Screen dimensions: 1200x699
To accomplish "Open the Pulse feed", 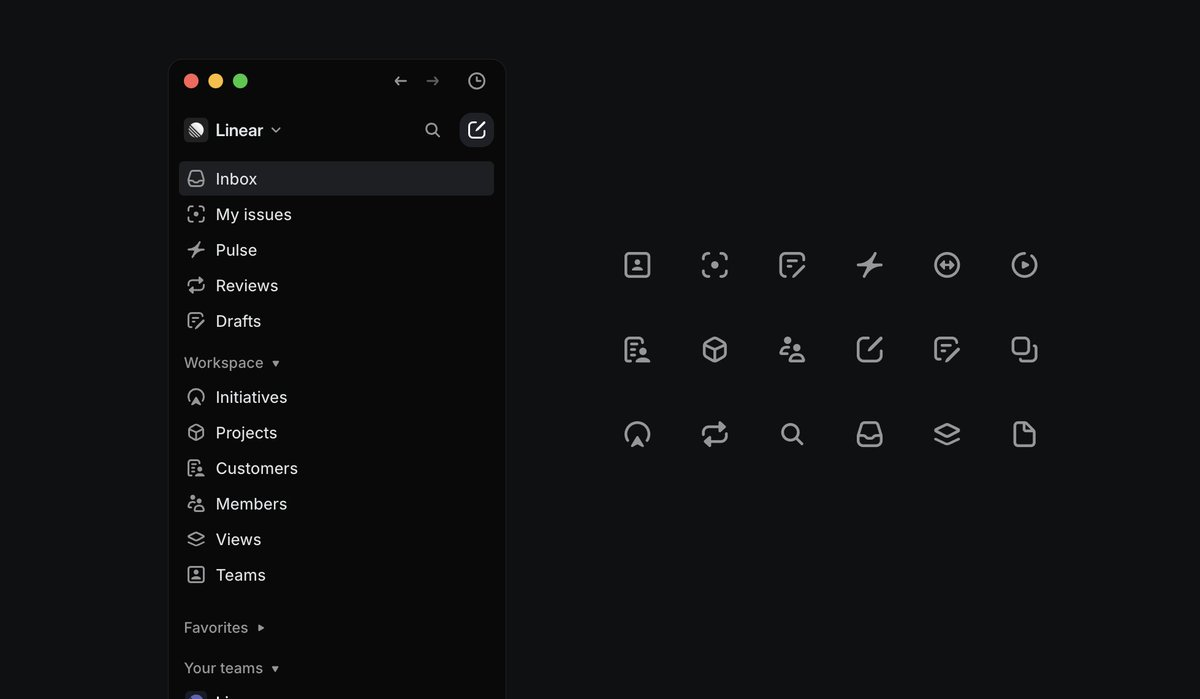I will 336,250.
